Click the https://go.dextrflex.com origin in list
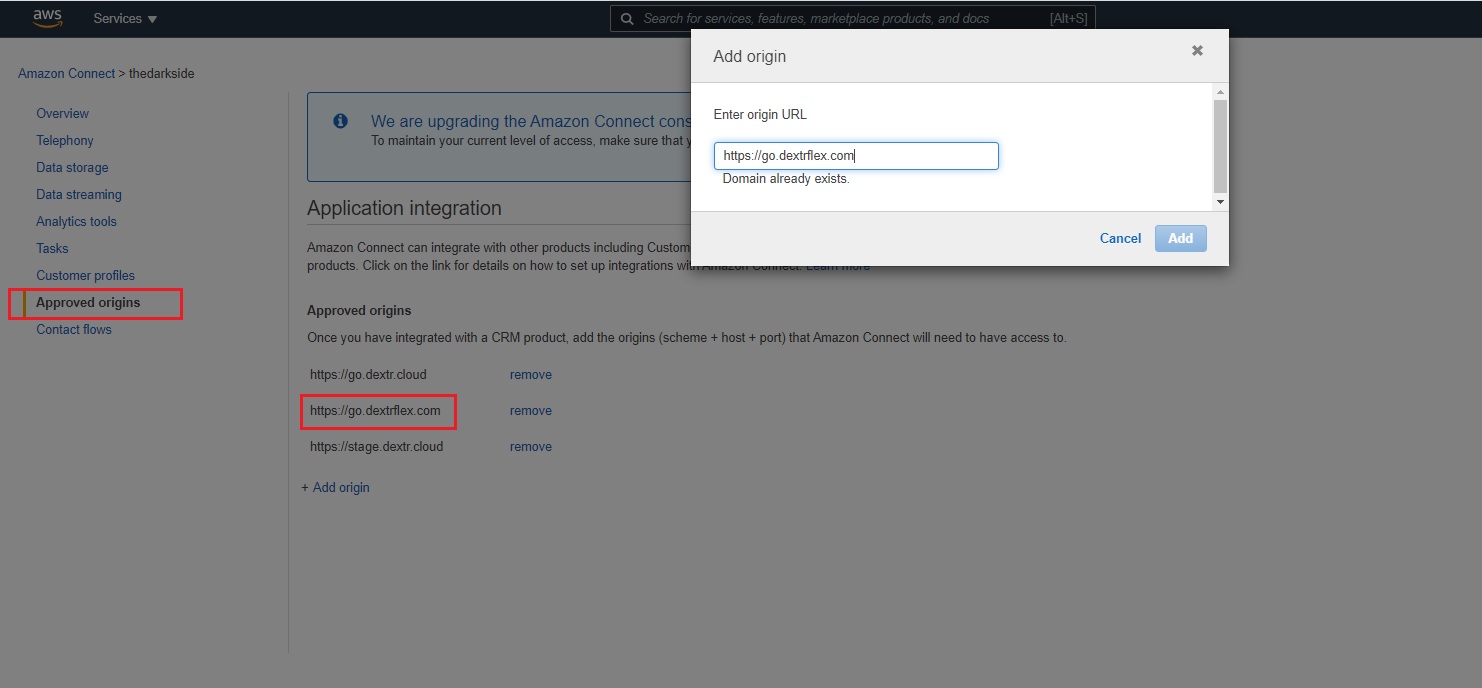Viewport: 1482px width, 688px height. click(x=375, y=411)
